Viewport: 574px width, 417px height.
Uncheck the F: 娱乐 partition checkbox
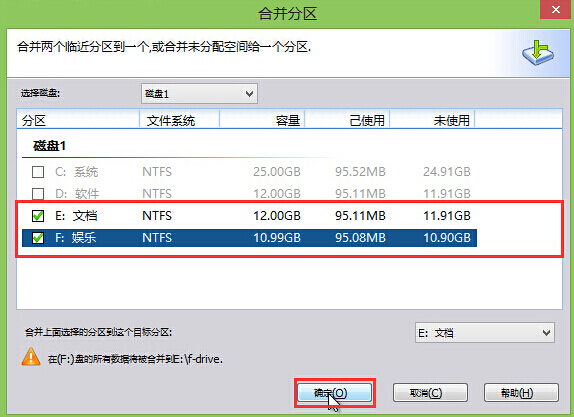[x=38, y=238]
